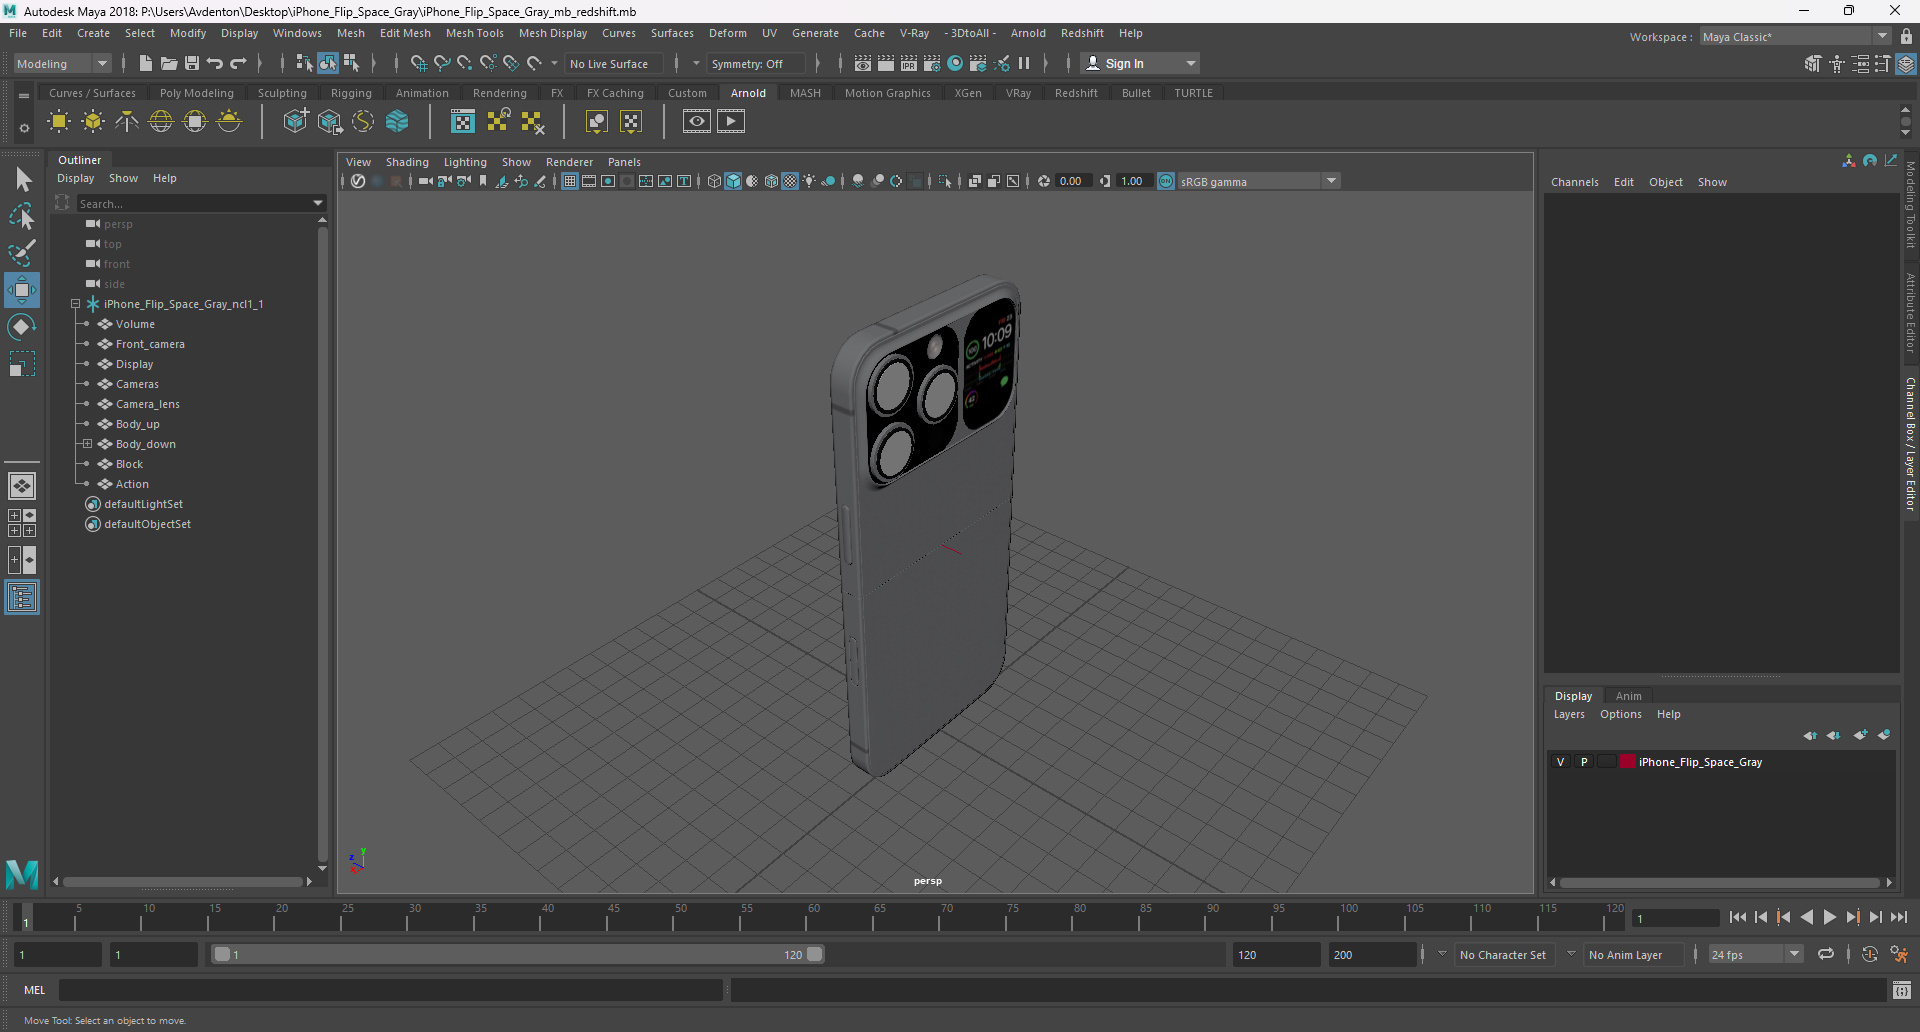Click the Arnold render eye icon
The image size is (1920, 1032).
(697, 122)
